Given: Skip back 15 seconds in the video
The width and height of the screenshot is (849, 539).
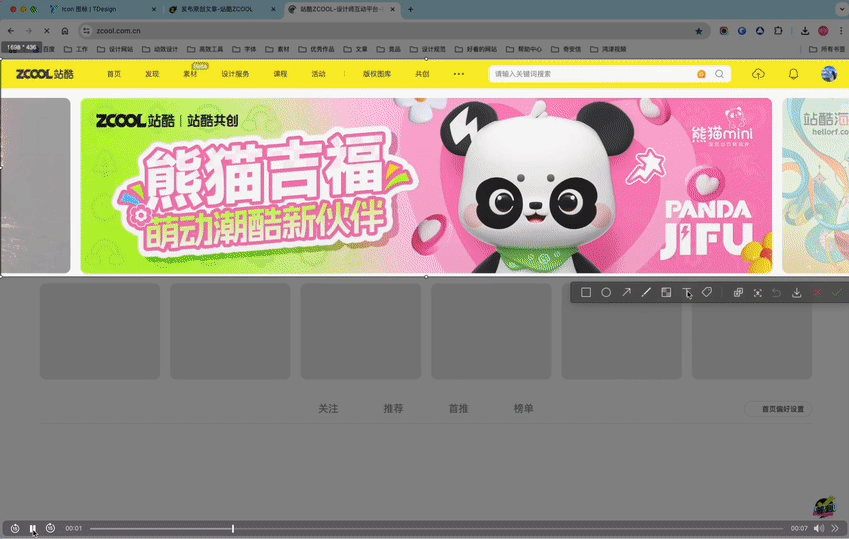Looking at the screenshot, I should 15,528.
